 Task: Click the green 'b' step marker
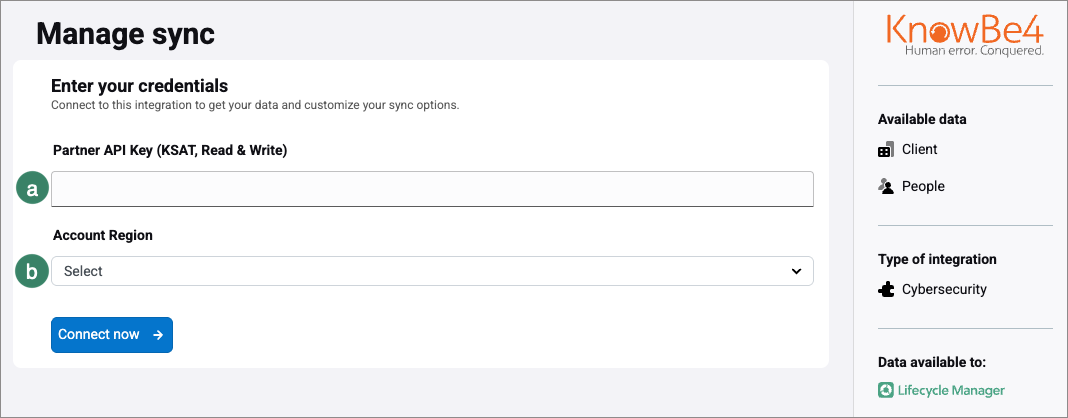pyautogui.click(x=33, y=271)
